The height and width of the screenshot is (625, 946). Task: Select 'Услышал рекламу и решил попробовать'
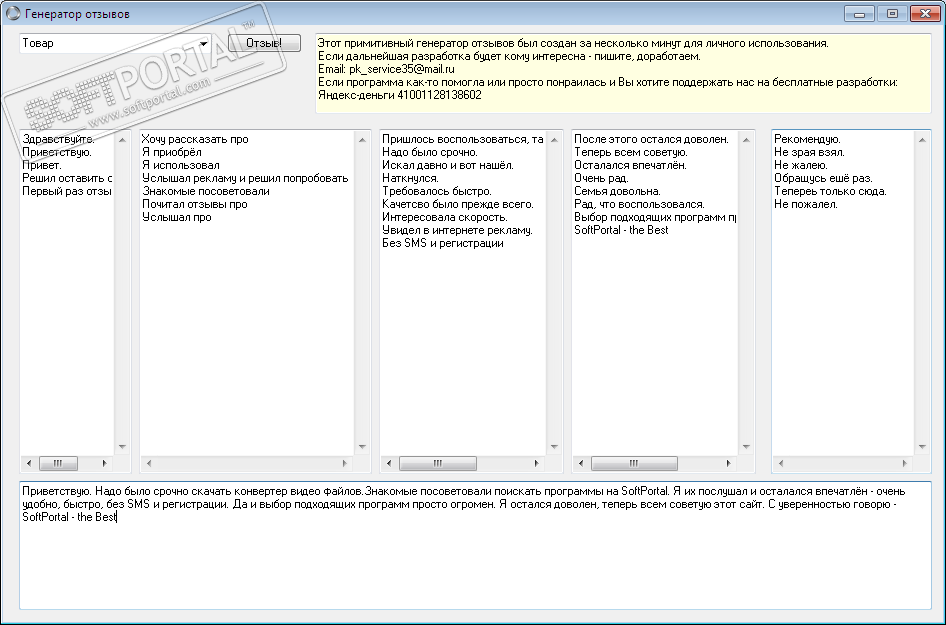[x=246, y=179]
